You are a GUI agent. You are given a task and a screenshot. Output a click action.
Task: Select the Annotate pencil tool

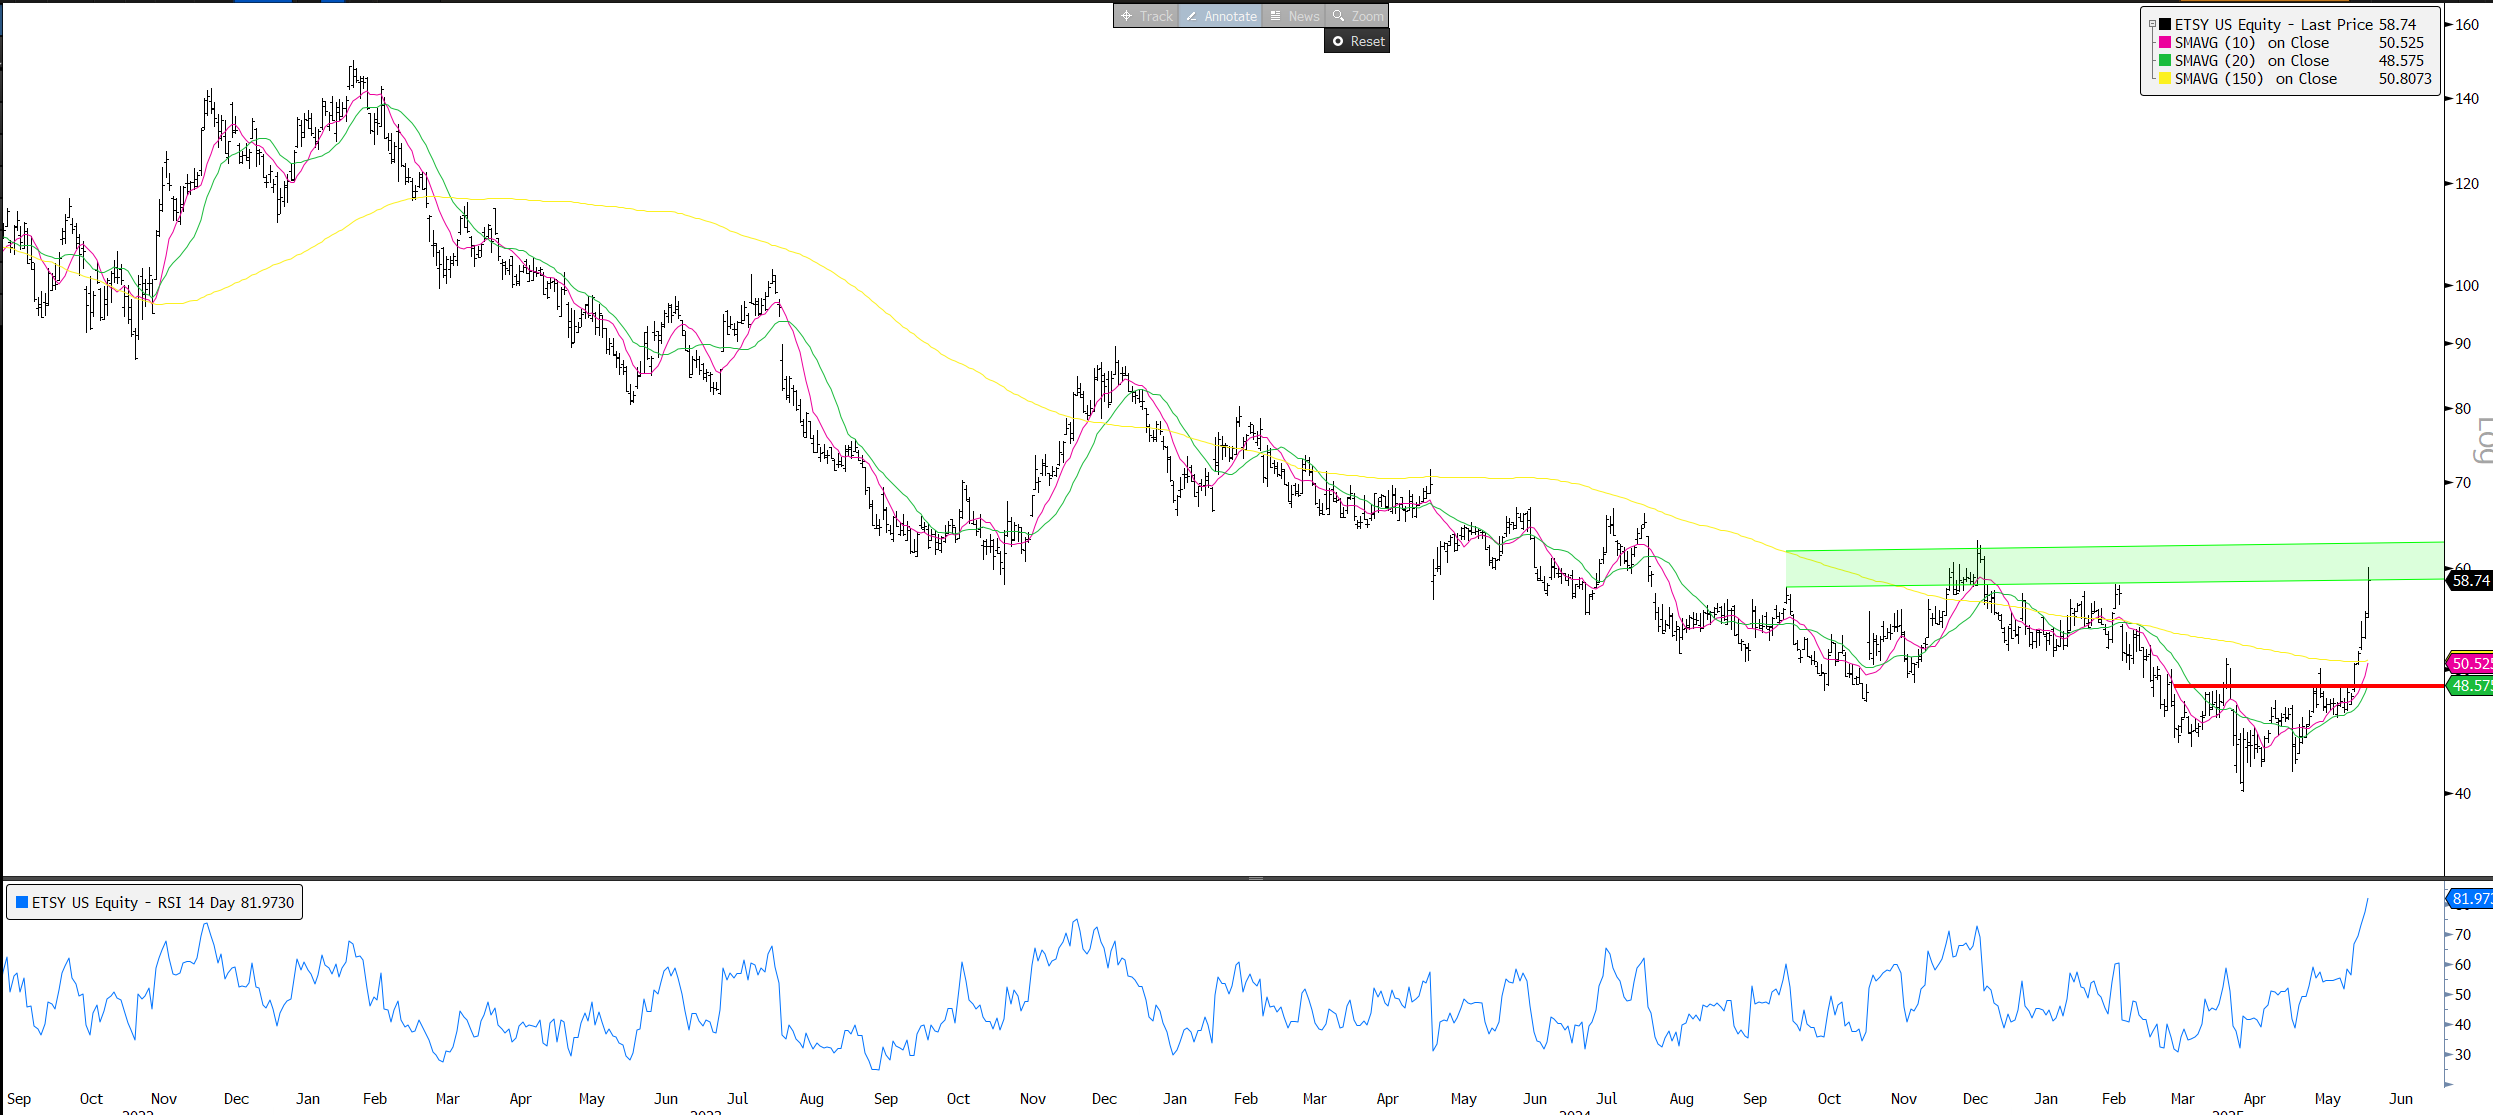[x=1221, y=16]
